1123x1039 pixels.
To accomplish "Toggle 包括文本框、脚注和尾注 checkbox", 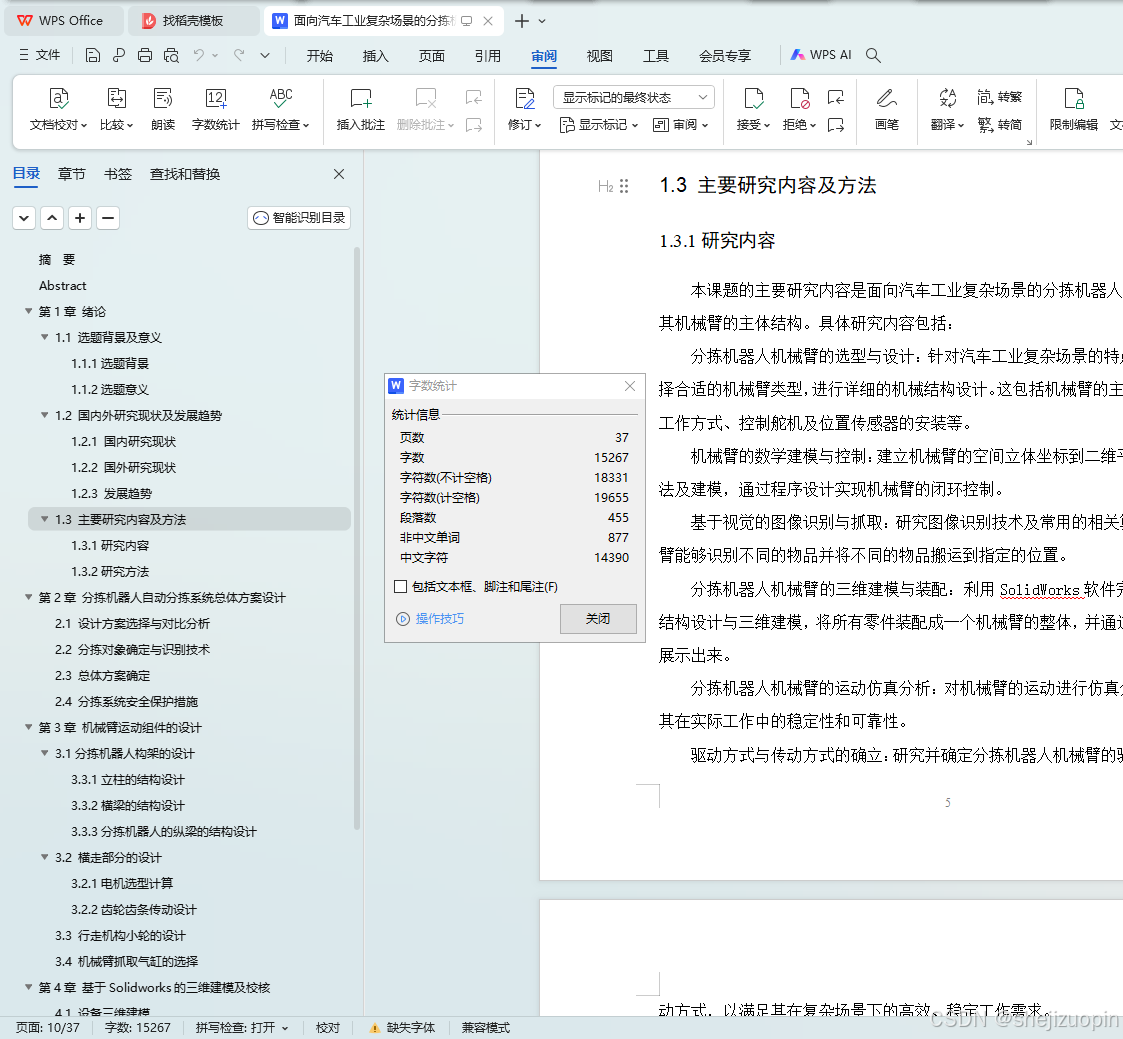I will point(401,587).
